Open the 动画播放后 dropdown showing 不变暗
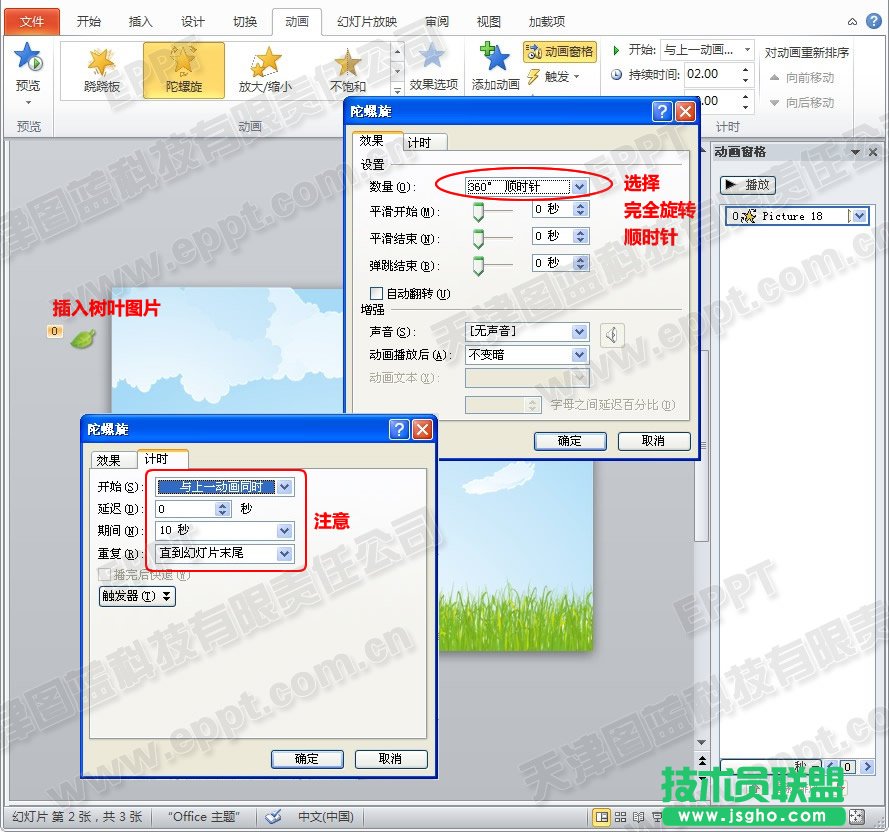 tap(580, 354)
